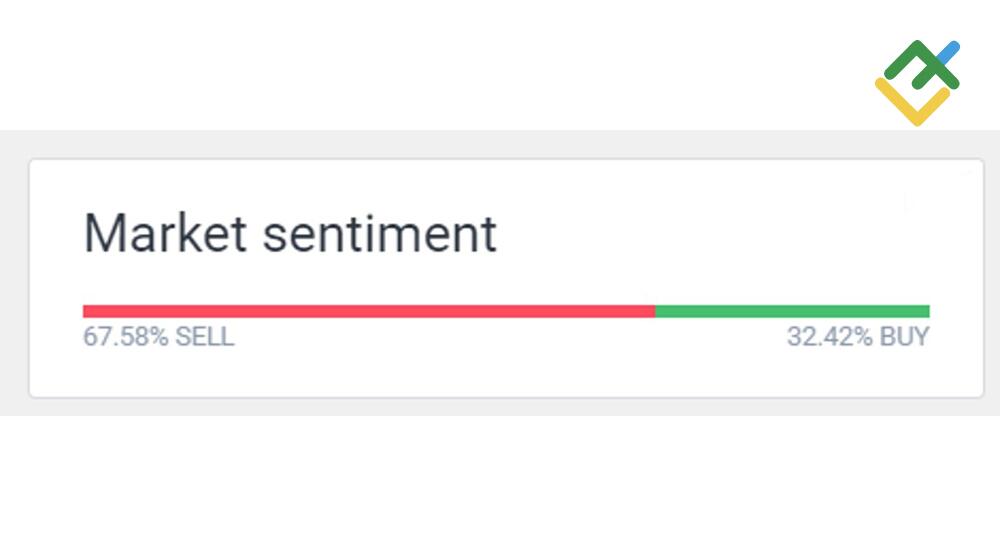Click the LiteFinance logo icon
Image resolution: width=1000 pixels, height=545 pixels.
917,83
